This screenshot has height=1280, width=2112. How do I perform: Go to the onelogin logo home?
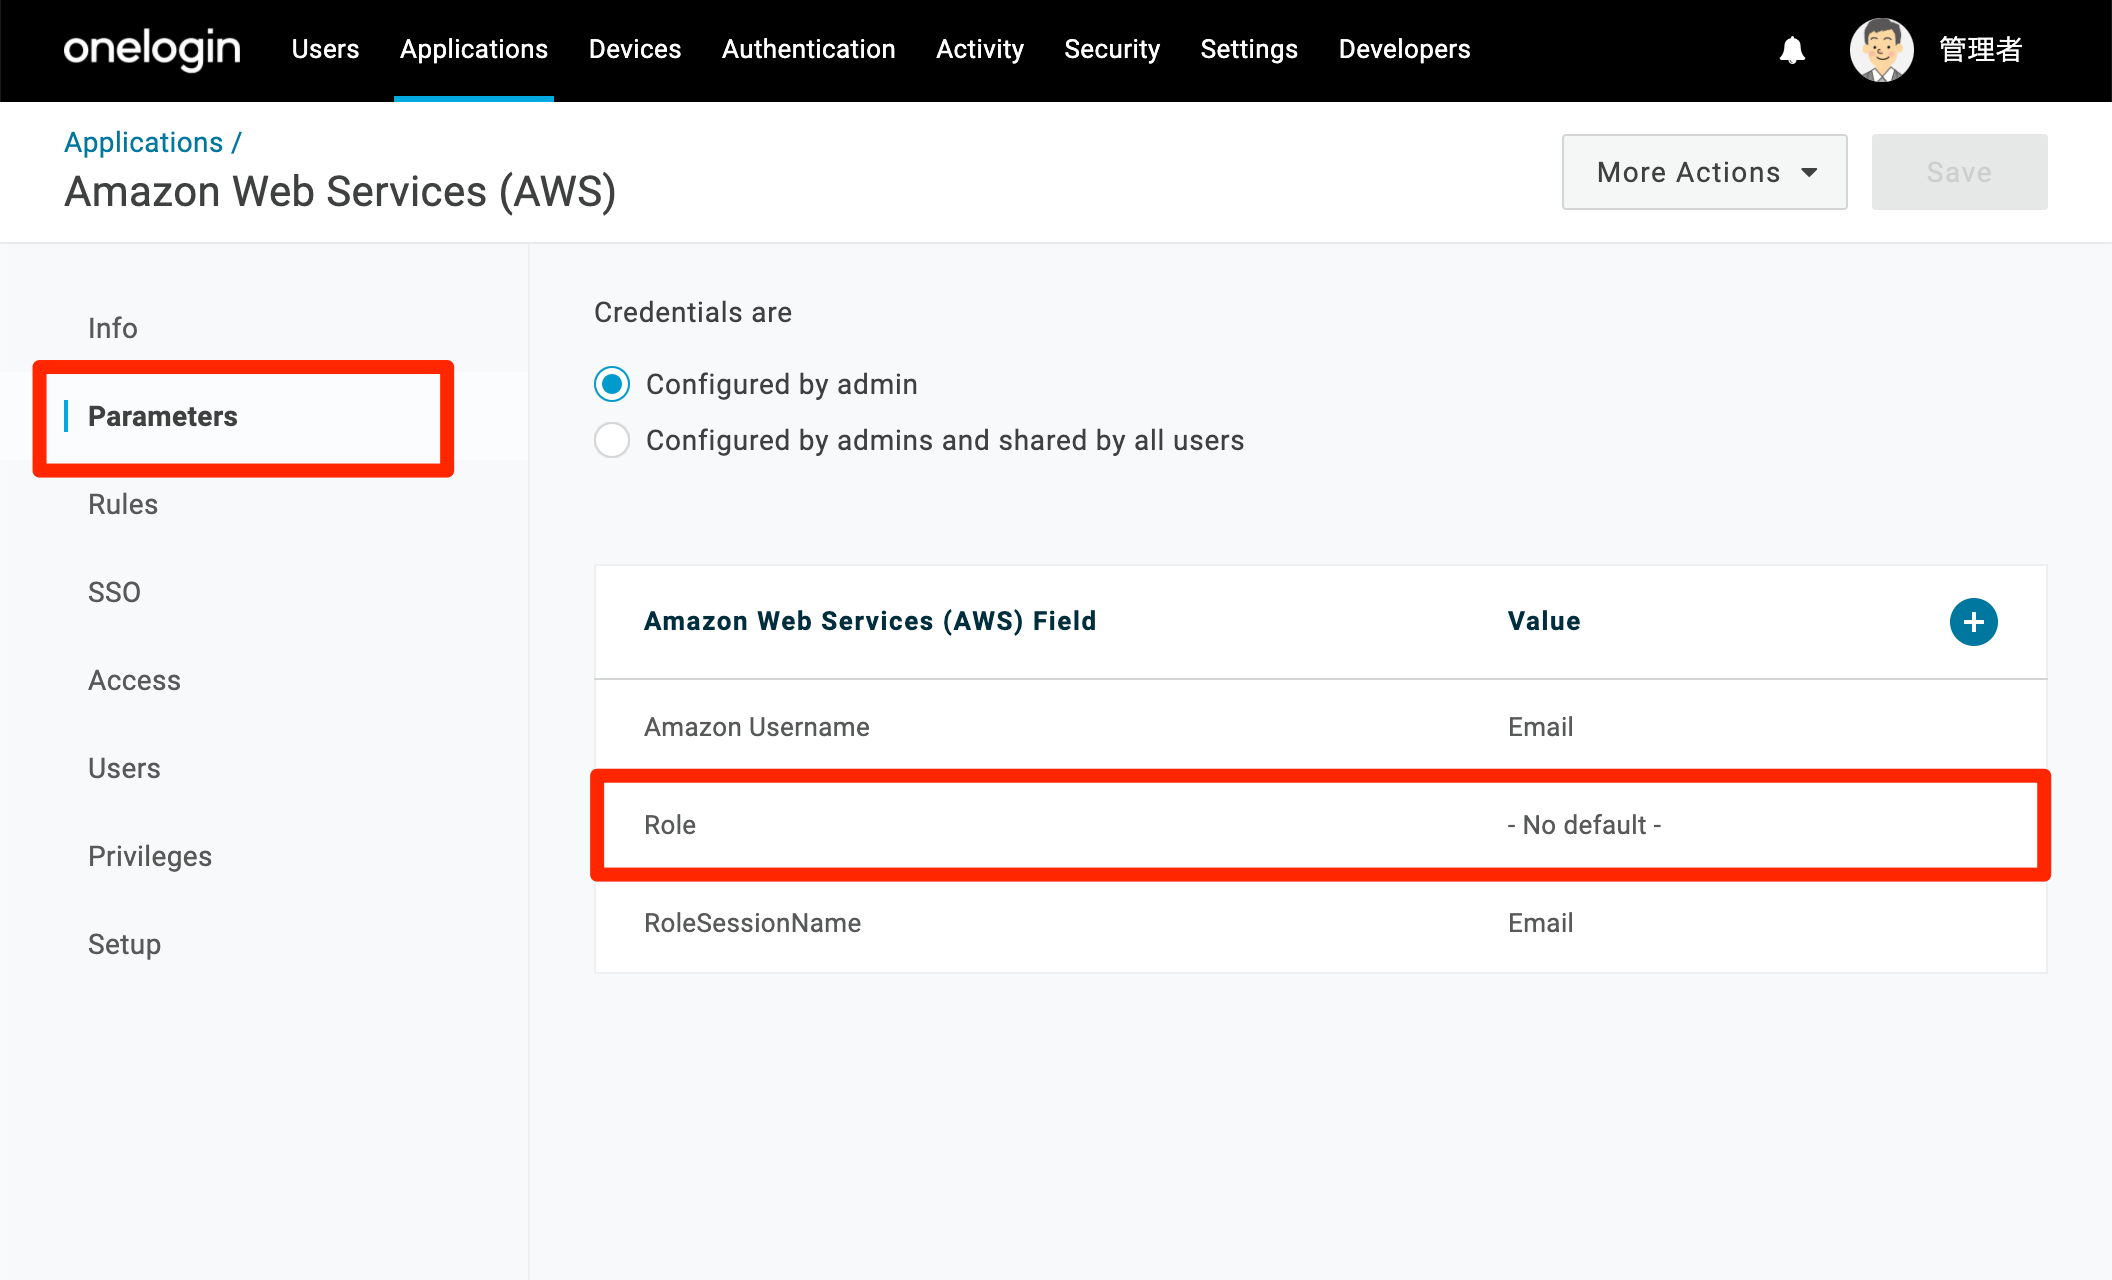(x=152, y=49)
